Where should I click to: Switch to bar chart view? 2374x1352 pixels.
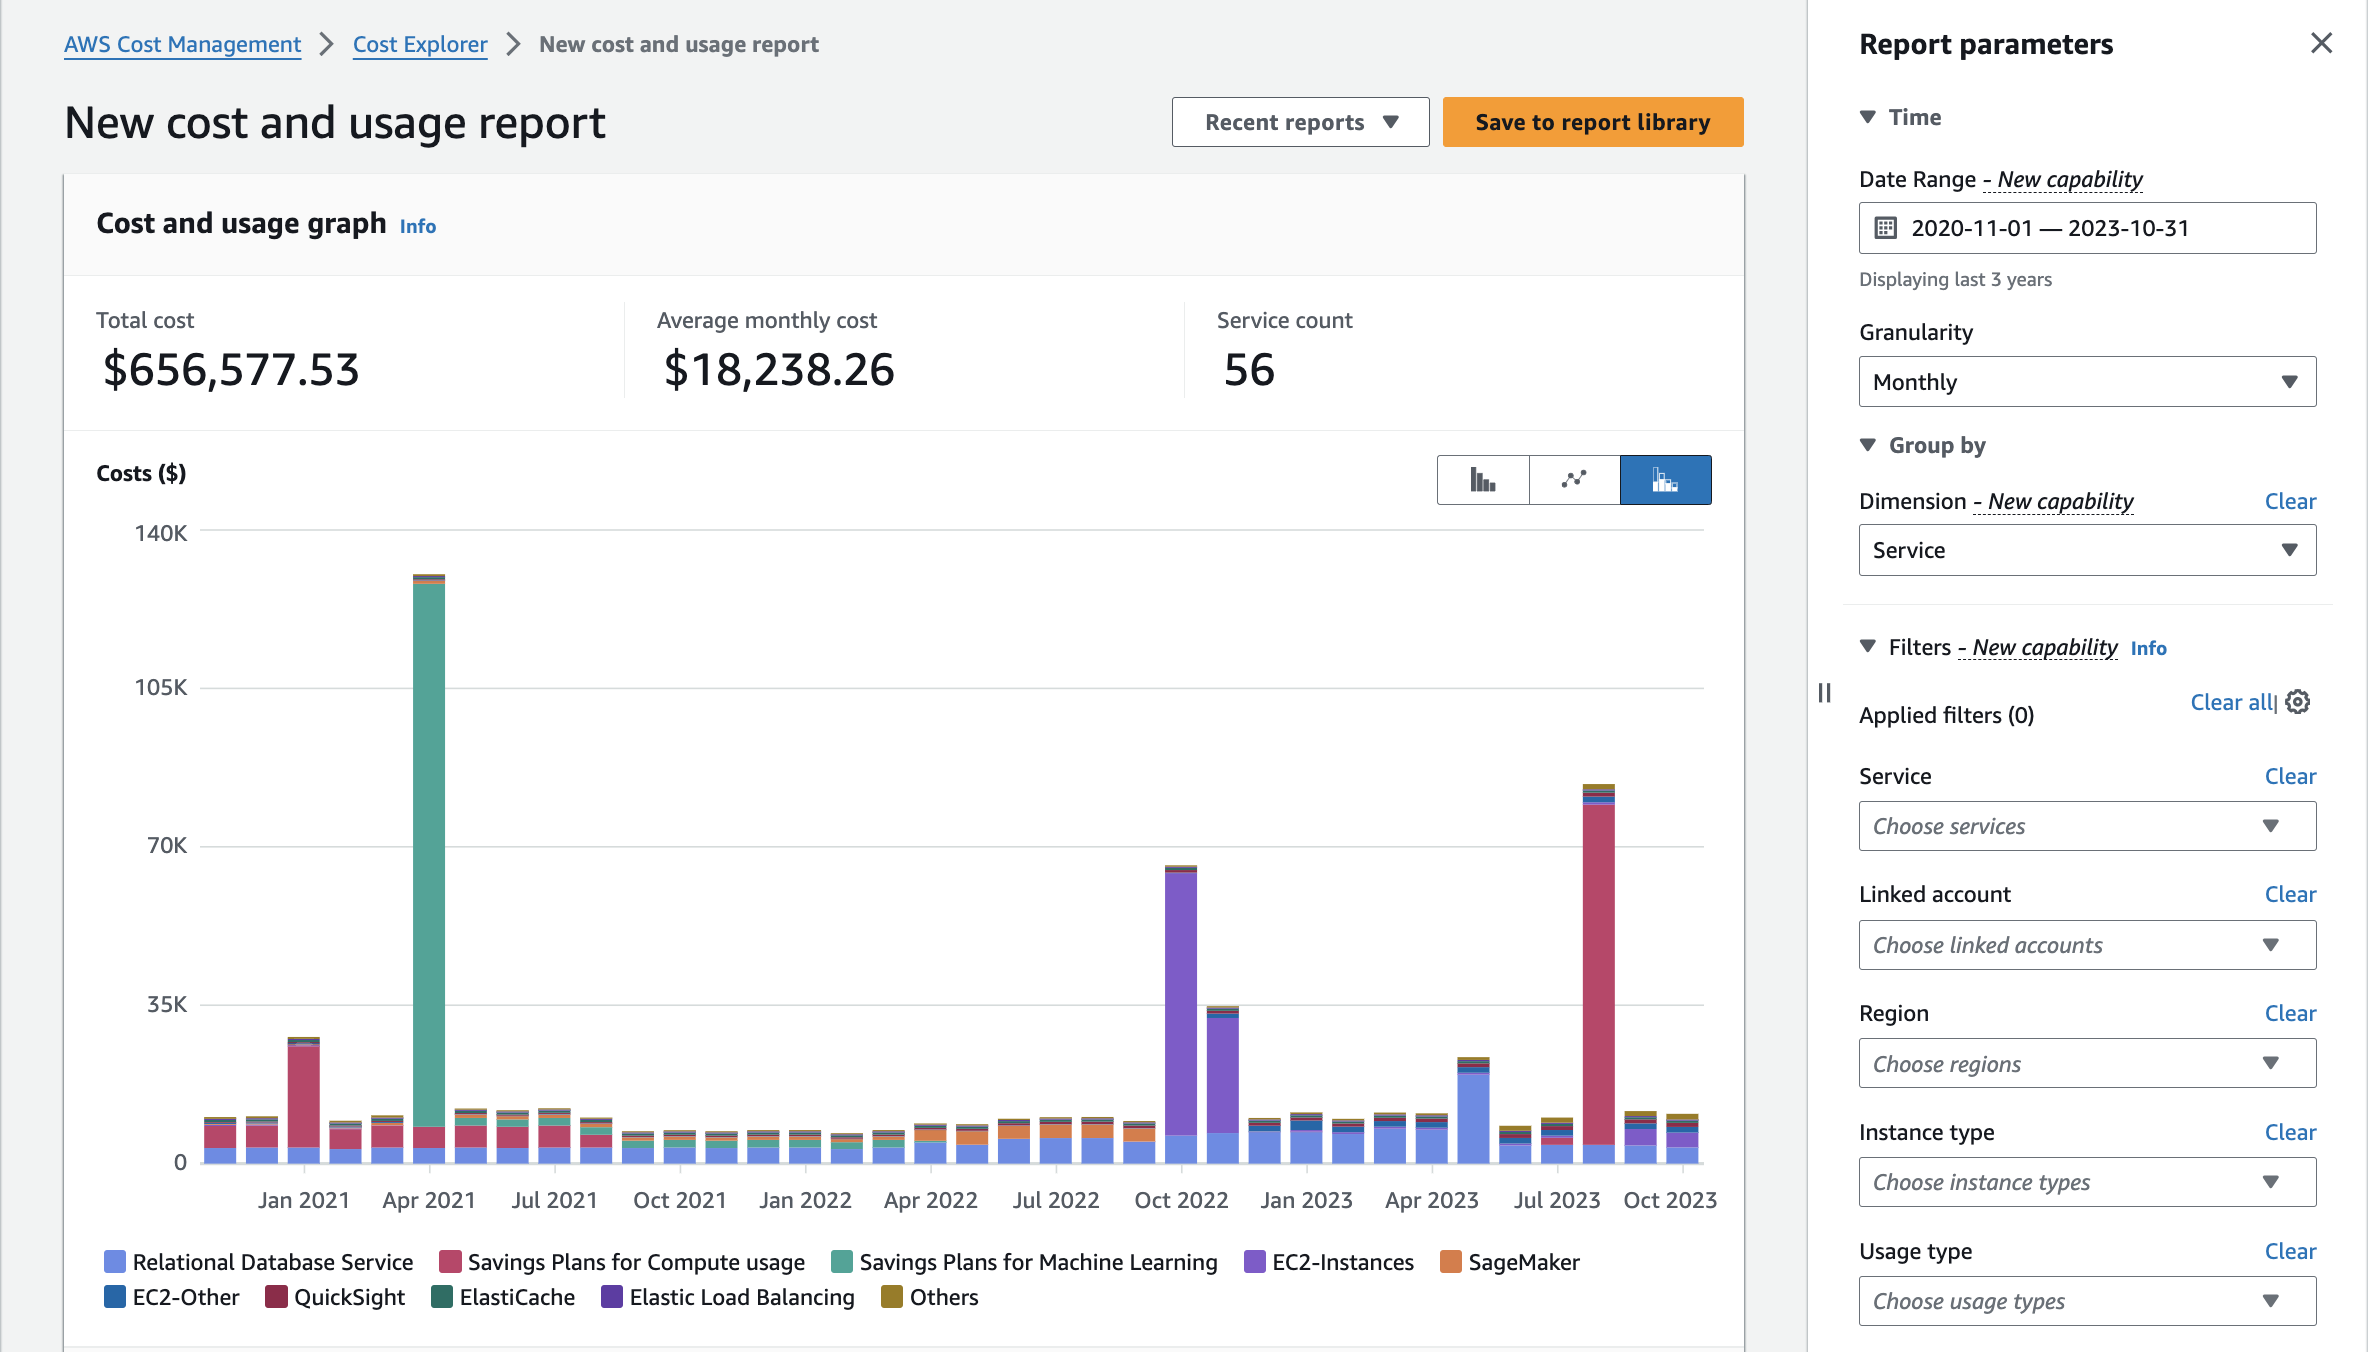[x=1483, y=480]
